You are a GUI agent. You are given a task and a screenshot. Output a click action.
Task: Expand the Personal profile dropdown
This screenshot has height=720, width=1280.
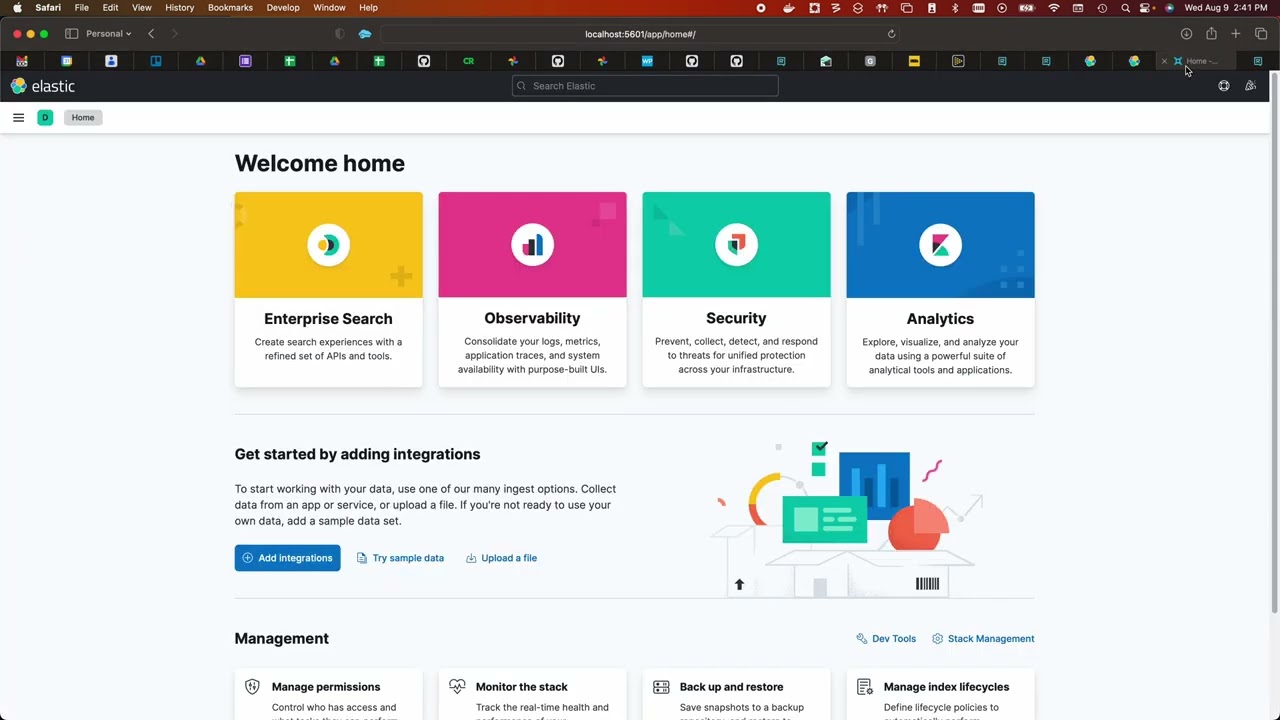(108, 34)
